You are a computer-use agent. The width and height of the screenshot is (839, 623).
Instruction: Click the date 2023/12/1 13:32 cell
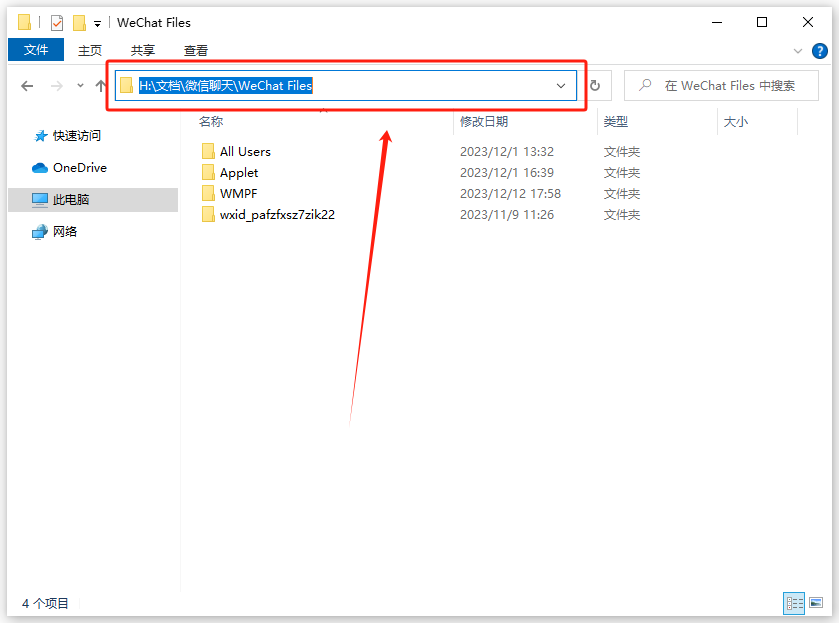pos(507,151)
